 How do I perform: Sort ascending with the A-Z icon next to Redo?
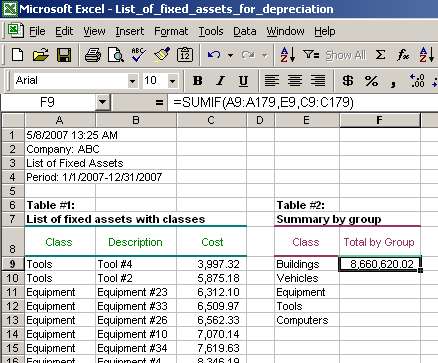(x=288, y=55)
